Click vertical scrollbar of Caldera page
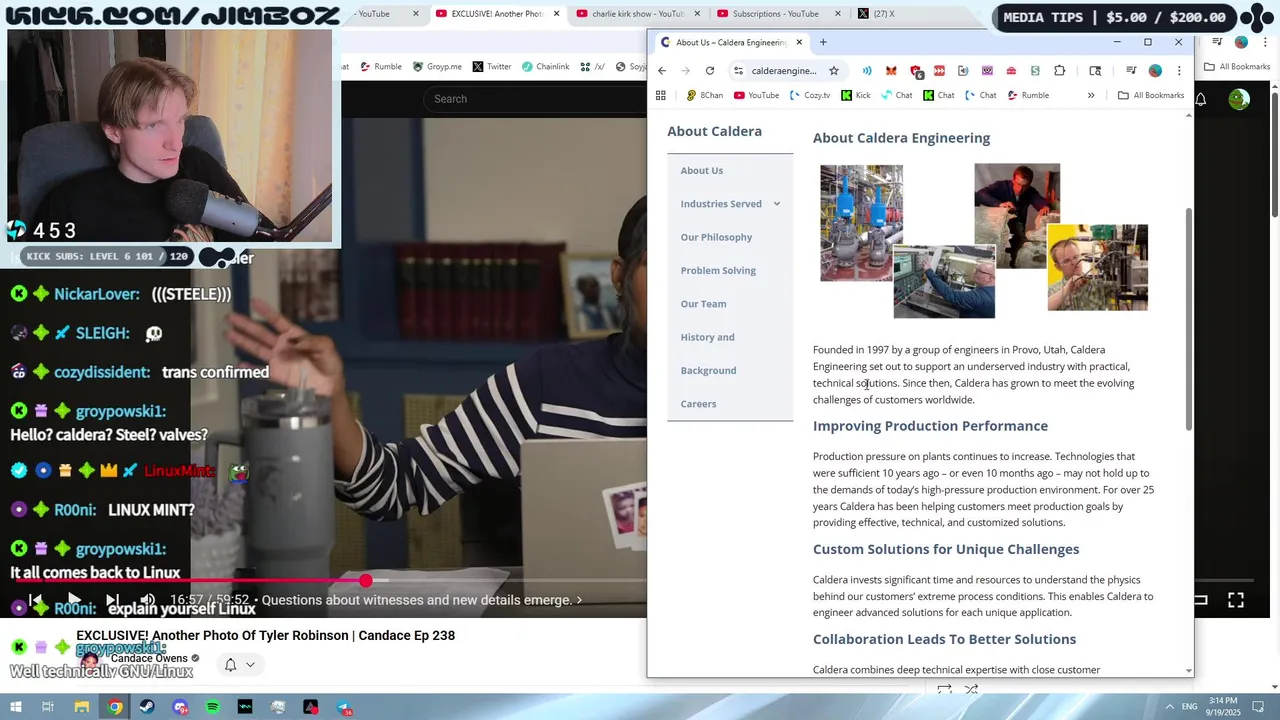Image resolution: width=1280 pixels, height=720 pixels. point(1188,320)
